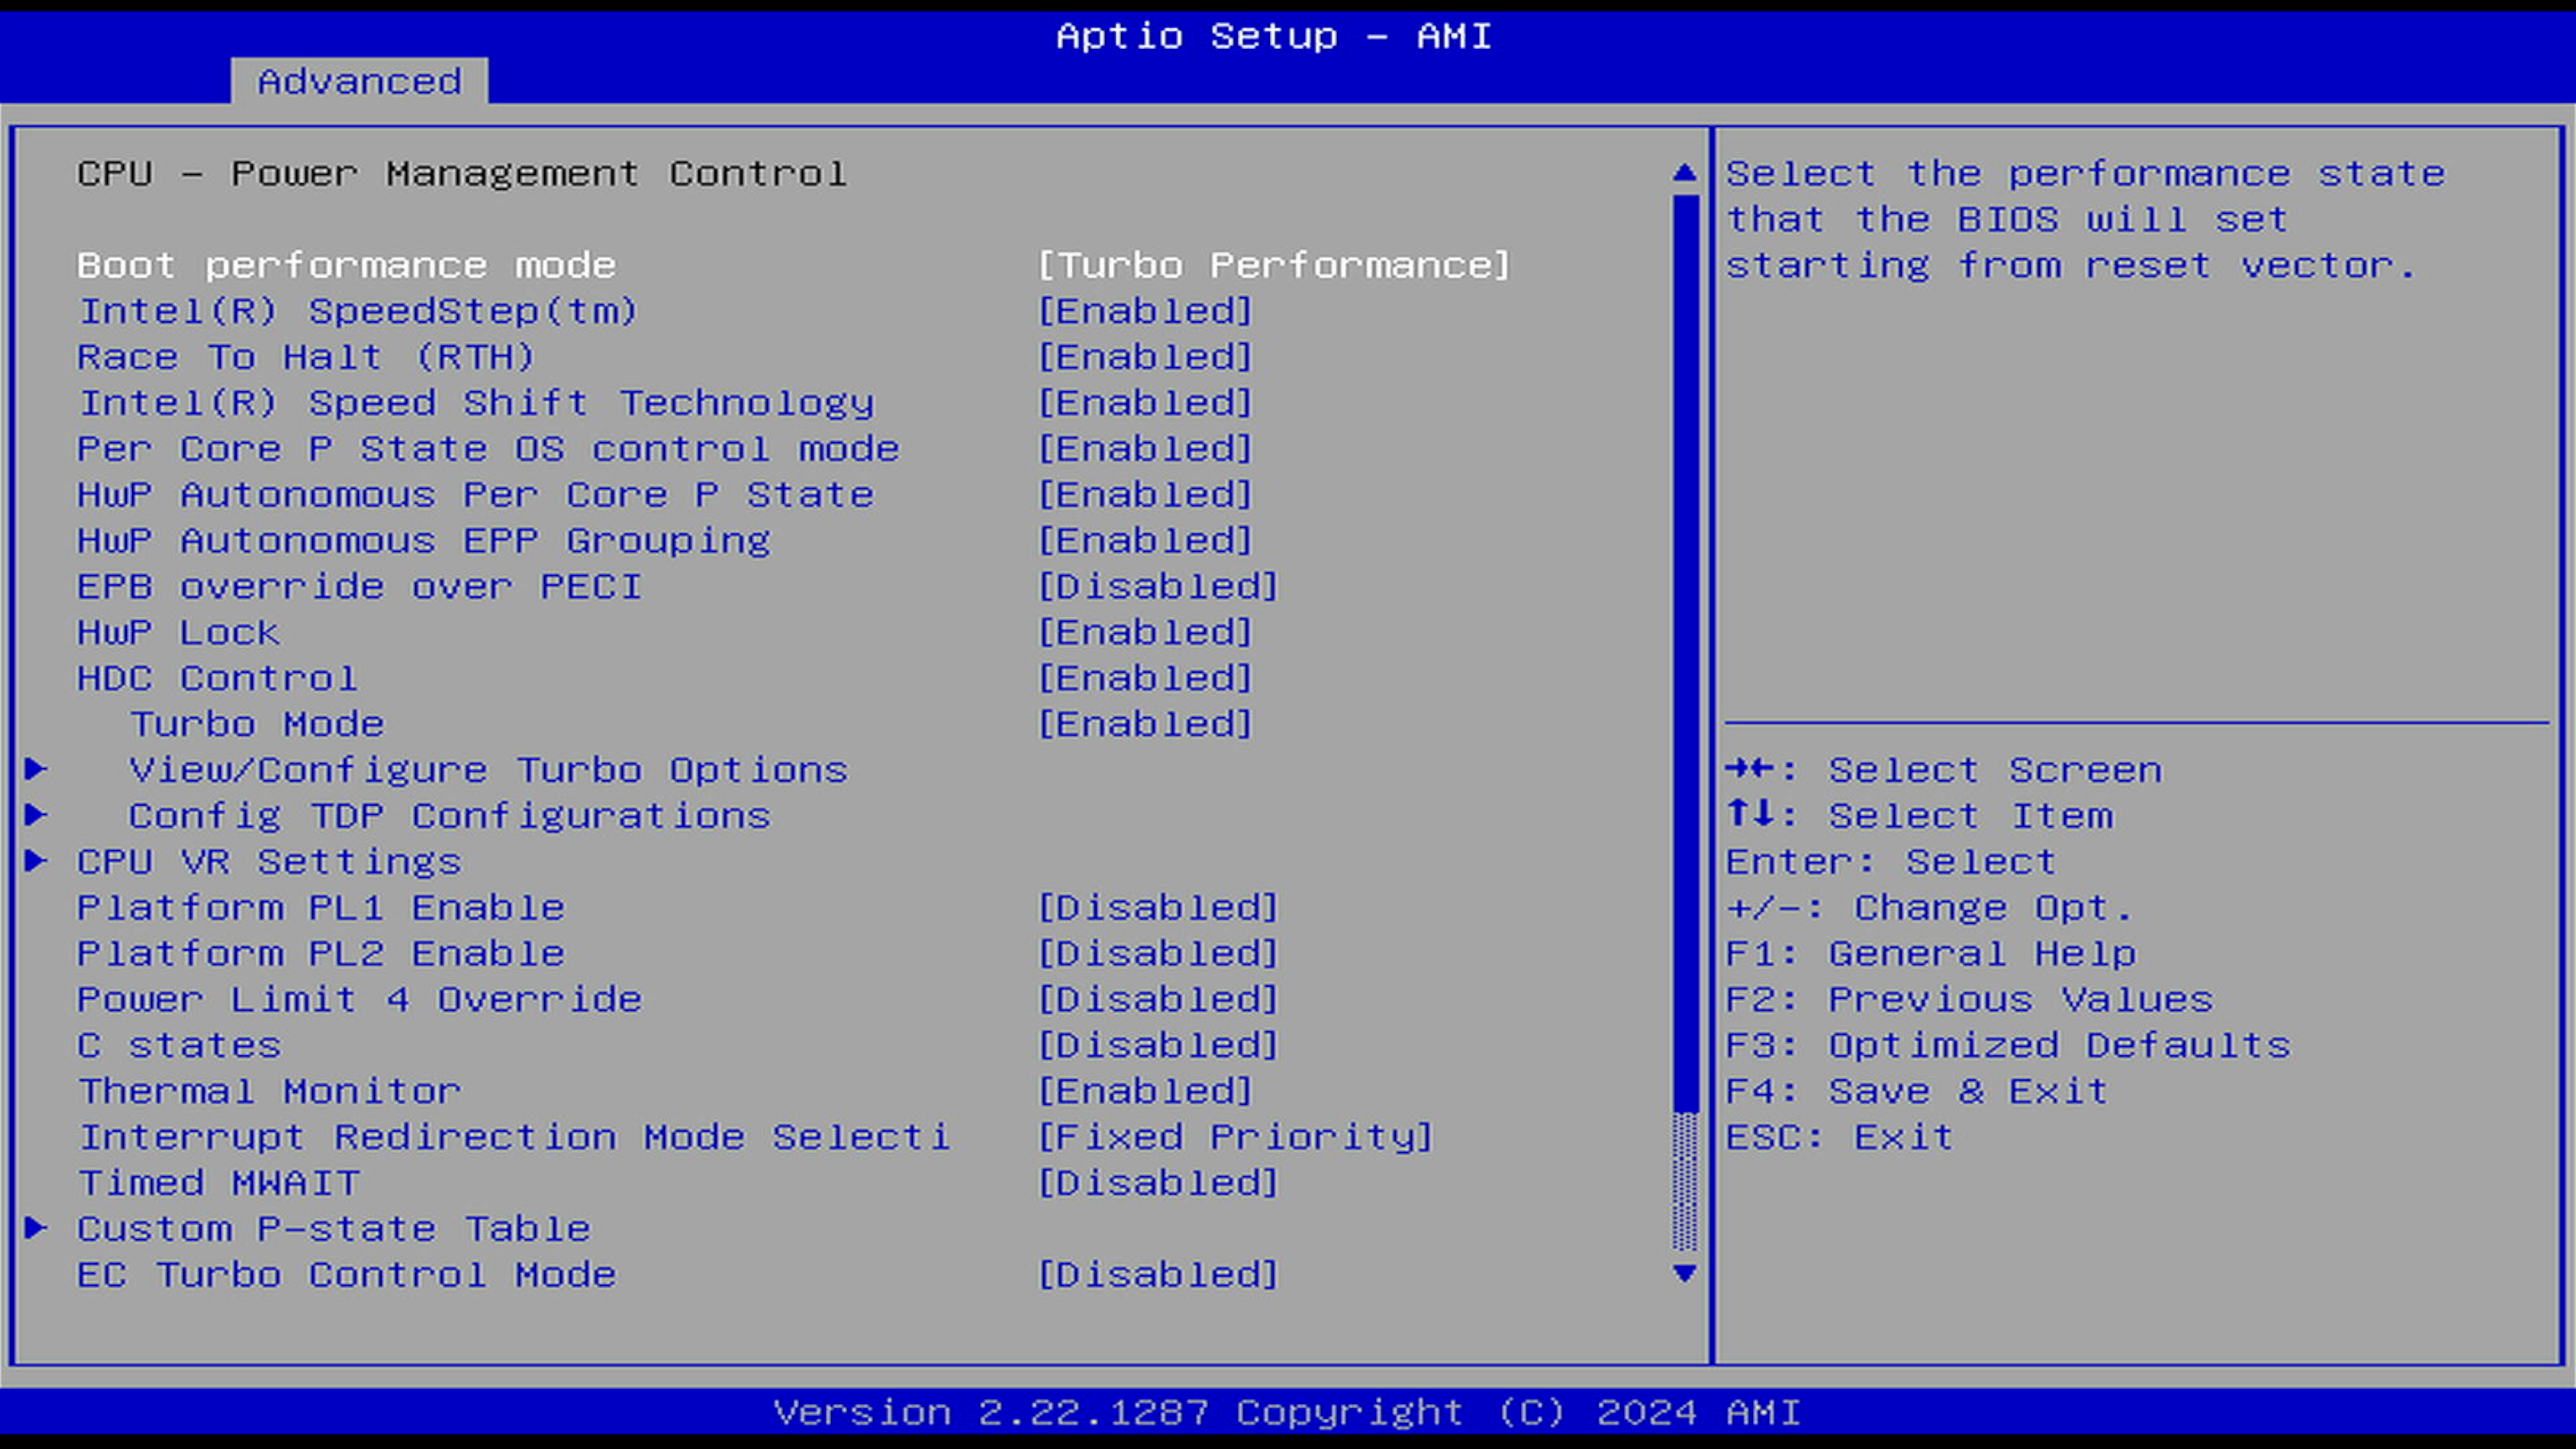
Task: Enable C states Disabled option
Action: tap(1157, 1045)
